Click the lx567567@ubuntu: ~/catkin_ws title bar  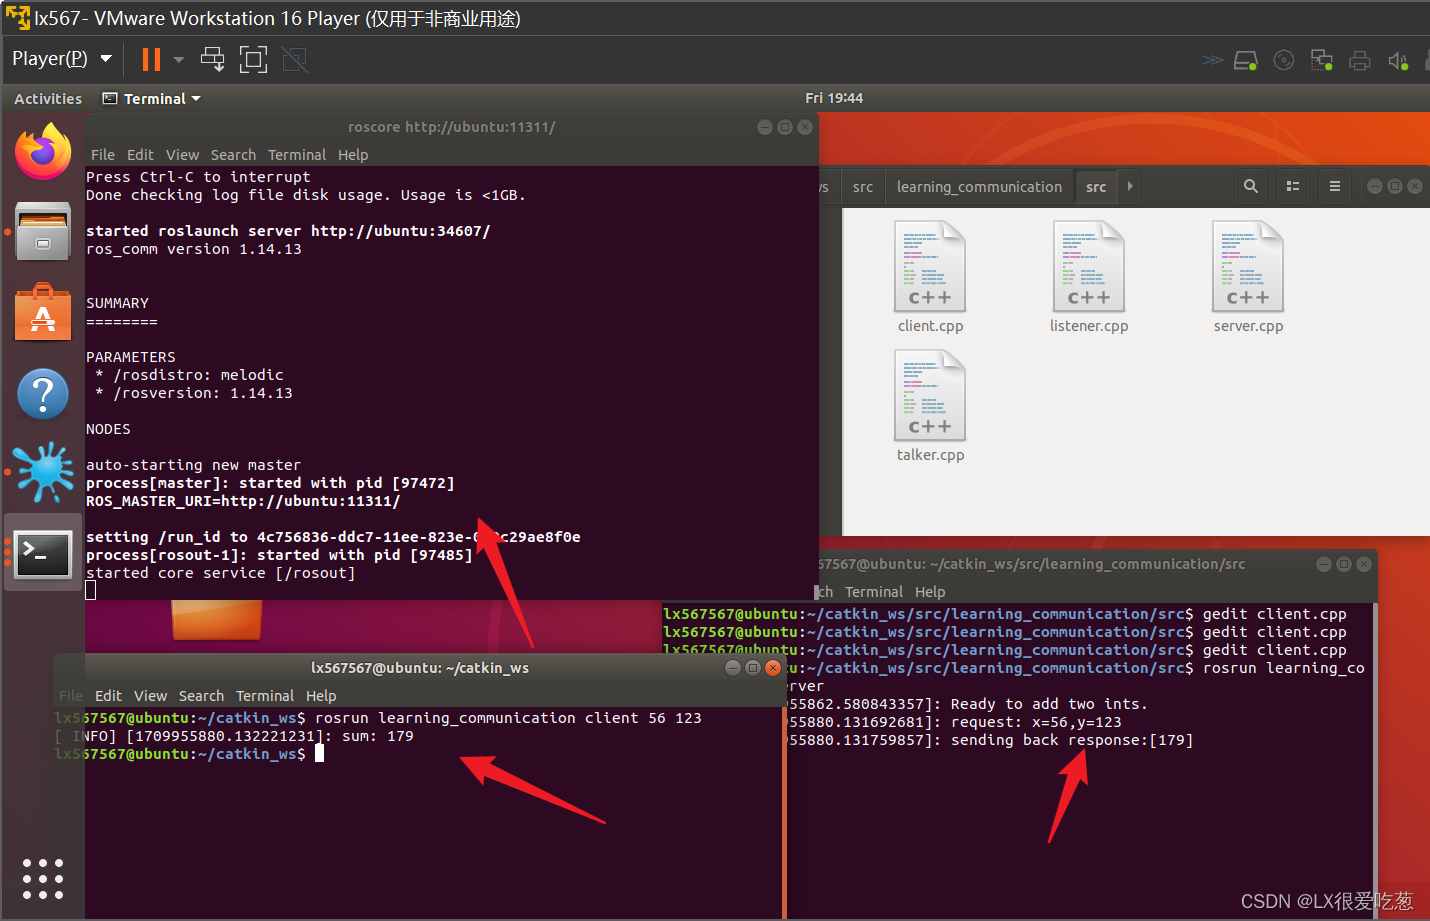tap(420, 668)
